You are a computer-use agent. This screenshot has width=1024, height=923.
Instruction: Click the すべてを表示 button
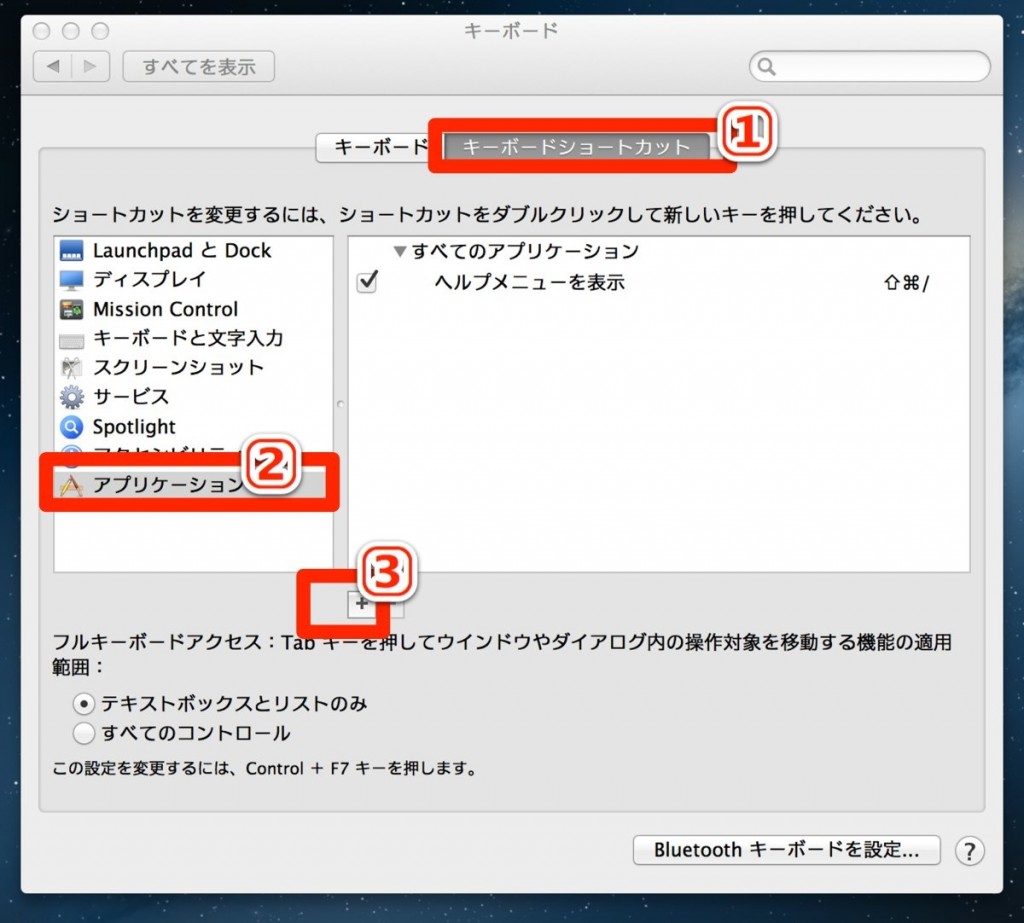198,67
